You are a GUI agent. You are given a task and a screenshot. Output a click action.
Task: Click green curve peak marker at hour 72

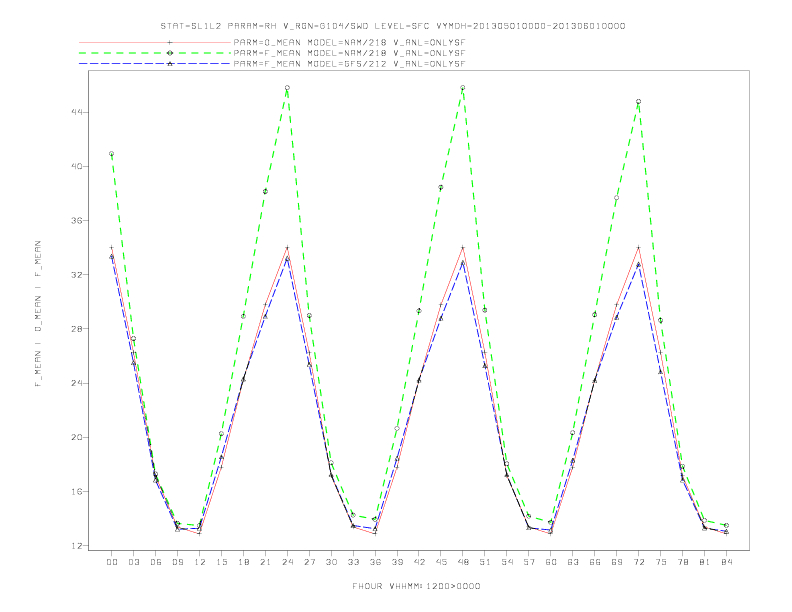pos(638,101)
